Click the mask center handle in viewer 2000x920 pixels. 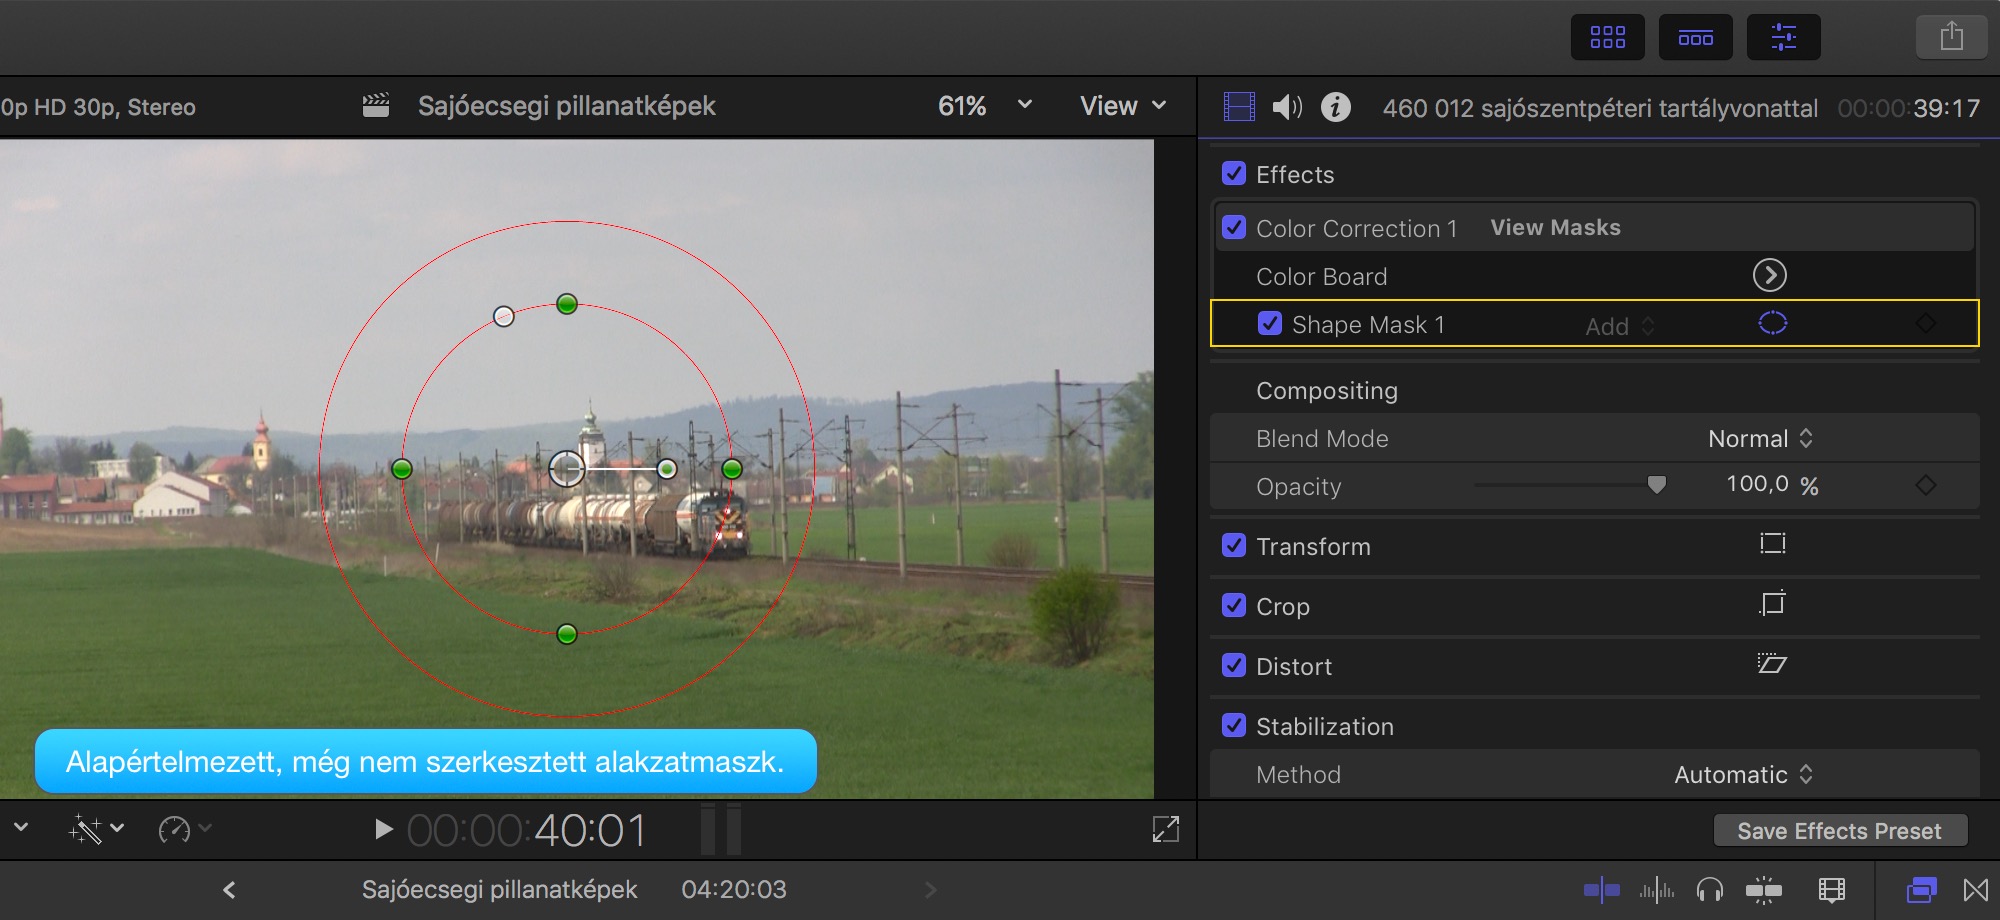click(x=567, y=468)
